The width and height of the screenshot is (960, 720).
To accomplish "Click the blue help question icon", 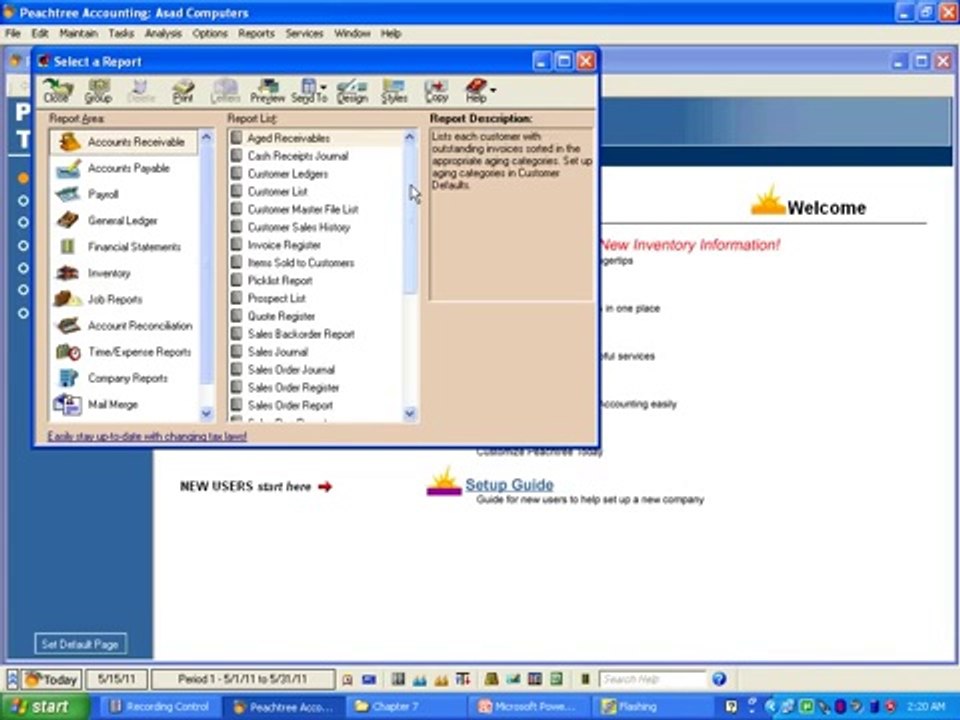I will [719, 679].
